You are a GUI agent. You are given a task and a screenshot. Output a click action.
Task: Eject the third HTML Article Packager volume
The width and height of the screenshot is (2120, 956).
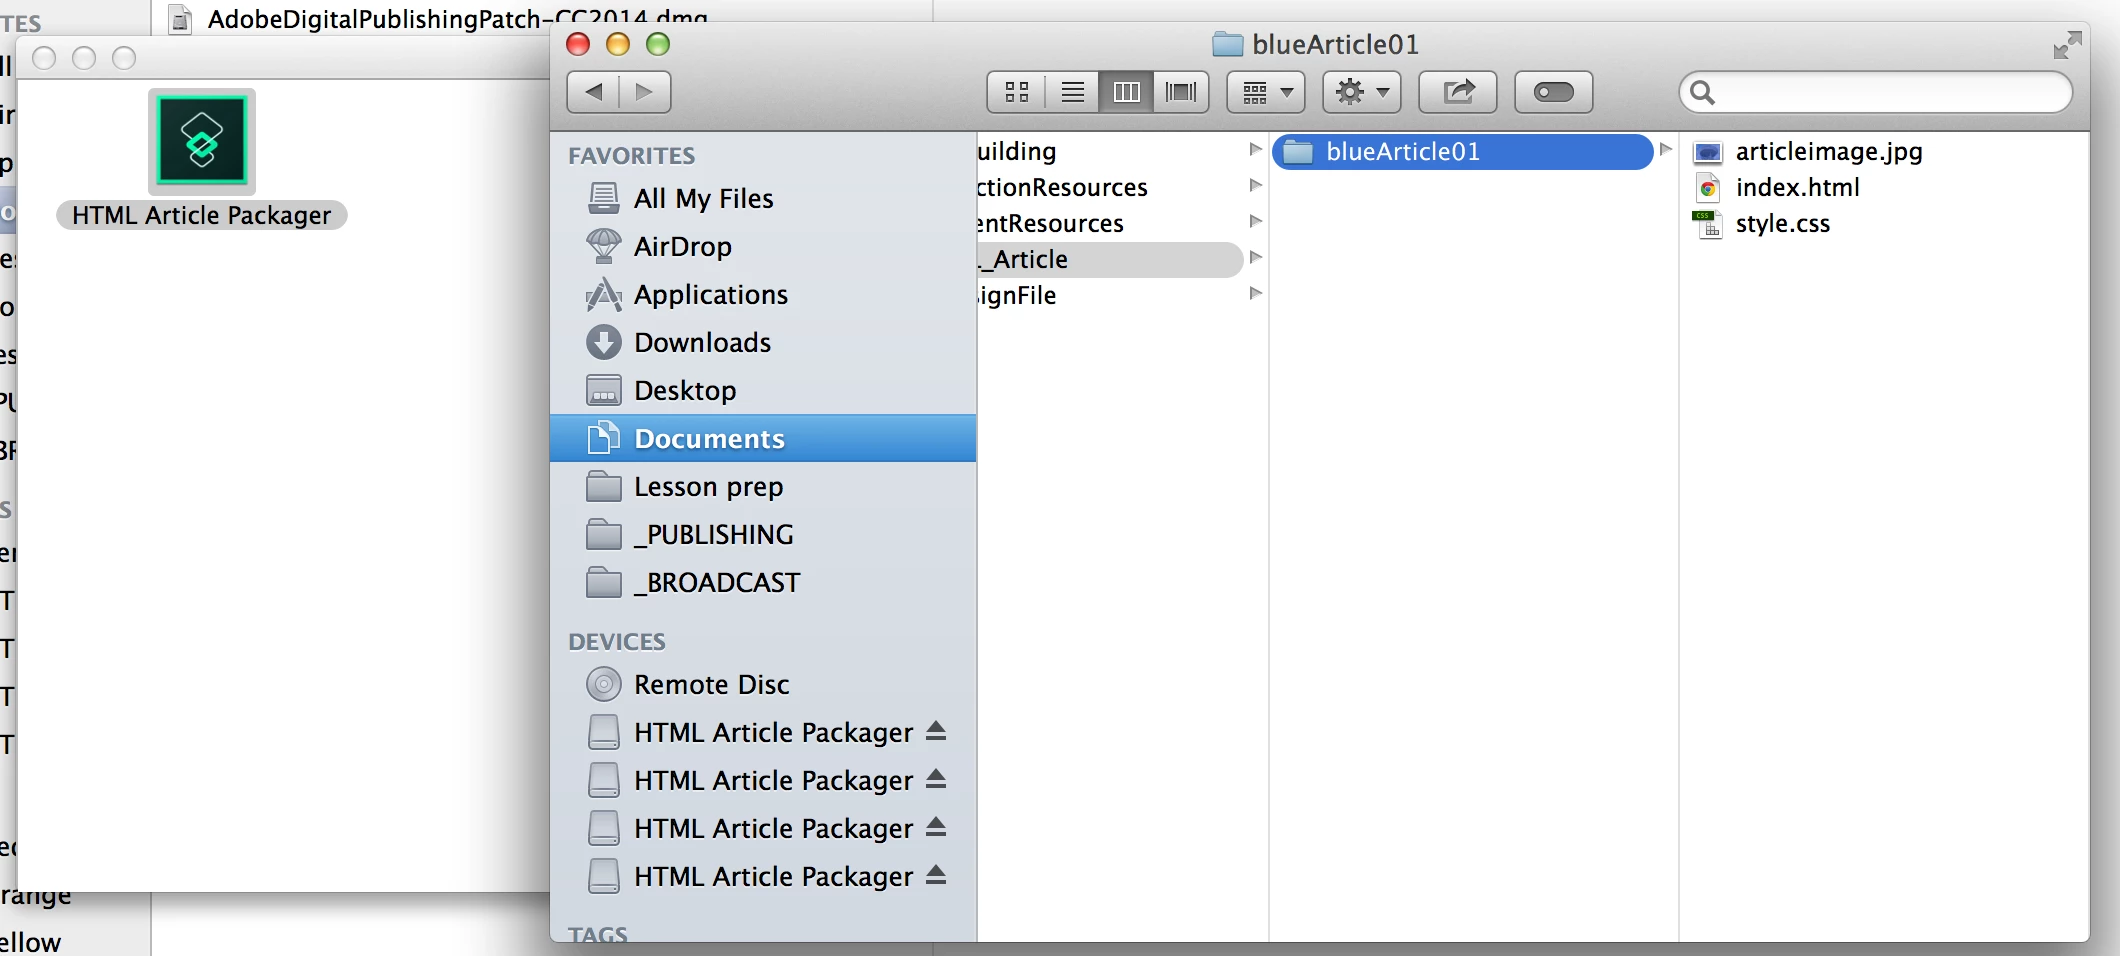tap(936, 827)
